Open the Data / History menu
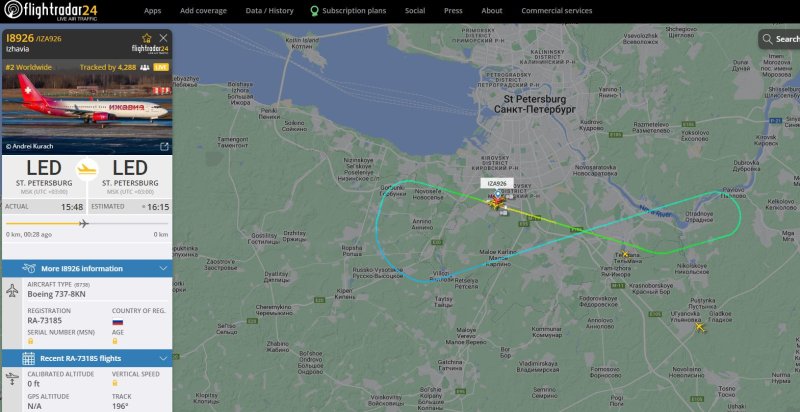Viewport: 800px width, 412px height. pos(269,11)
